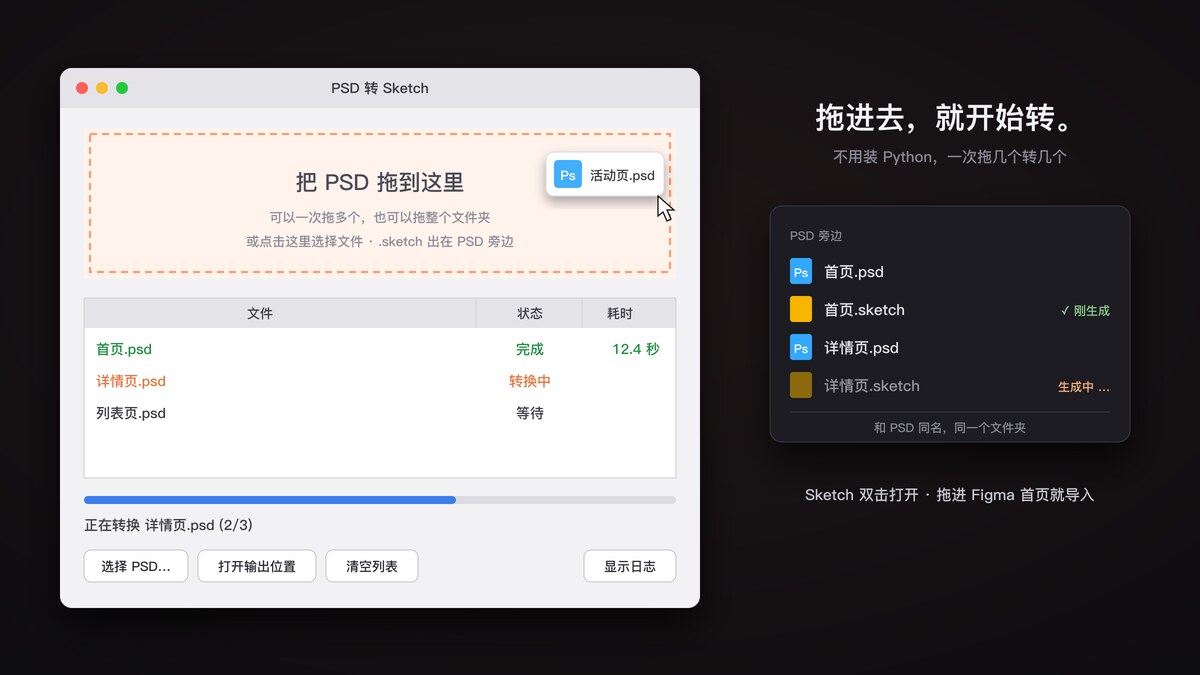The height and width of the screenshot is (675, 1200).
Task: Click the 生成中 ... status label
Action: tap(1084, 387)
